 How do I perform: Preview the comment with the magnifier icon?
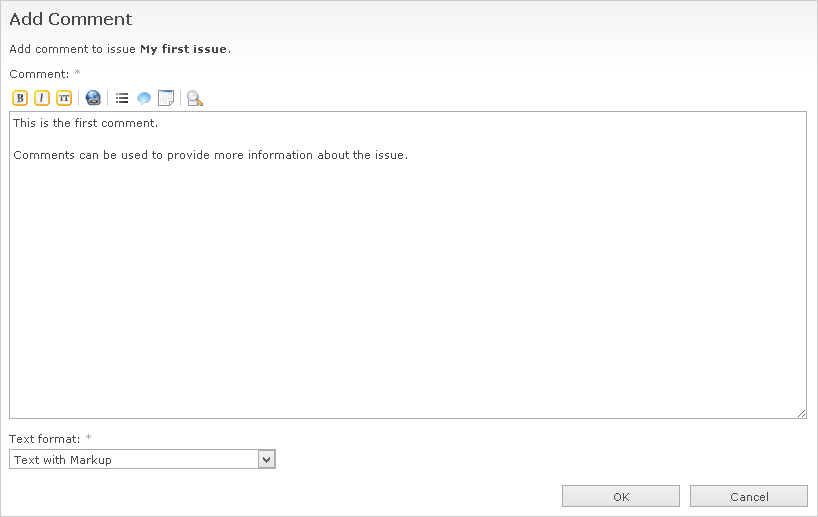[195, 98]
